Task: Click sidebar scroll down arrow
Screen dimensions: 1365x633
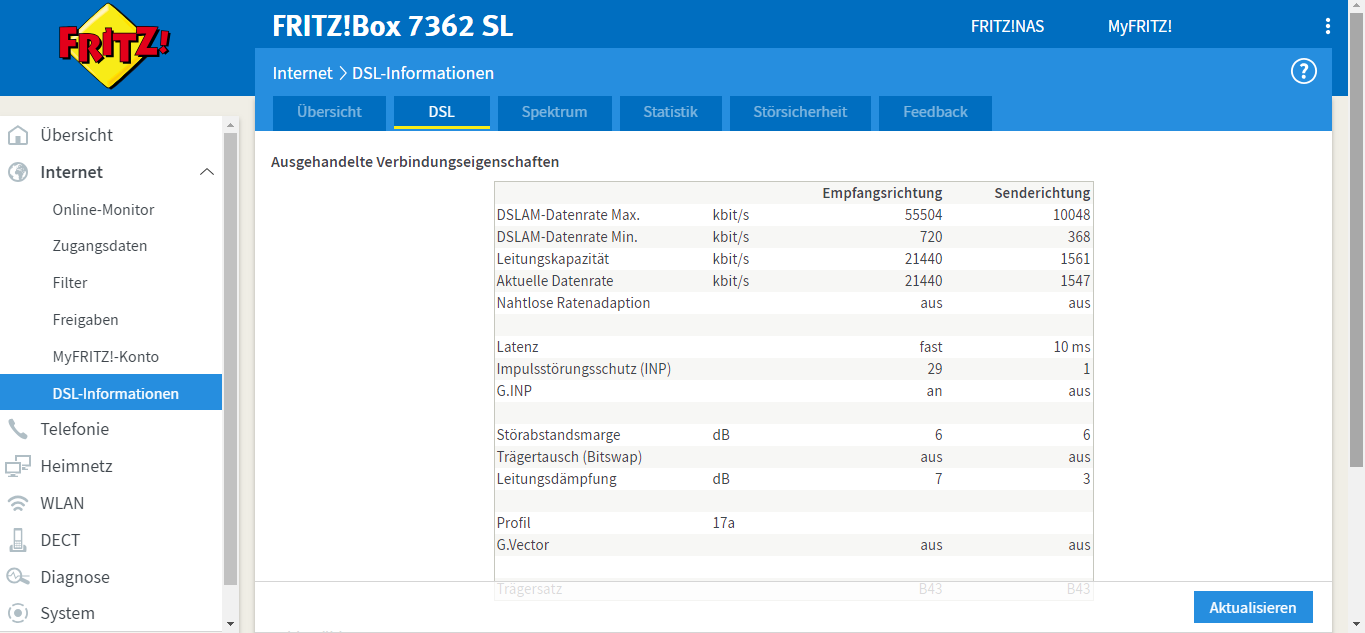Action: pos(230,624)
